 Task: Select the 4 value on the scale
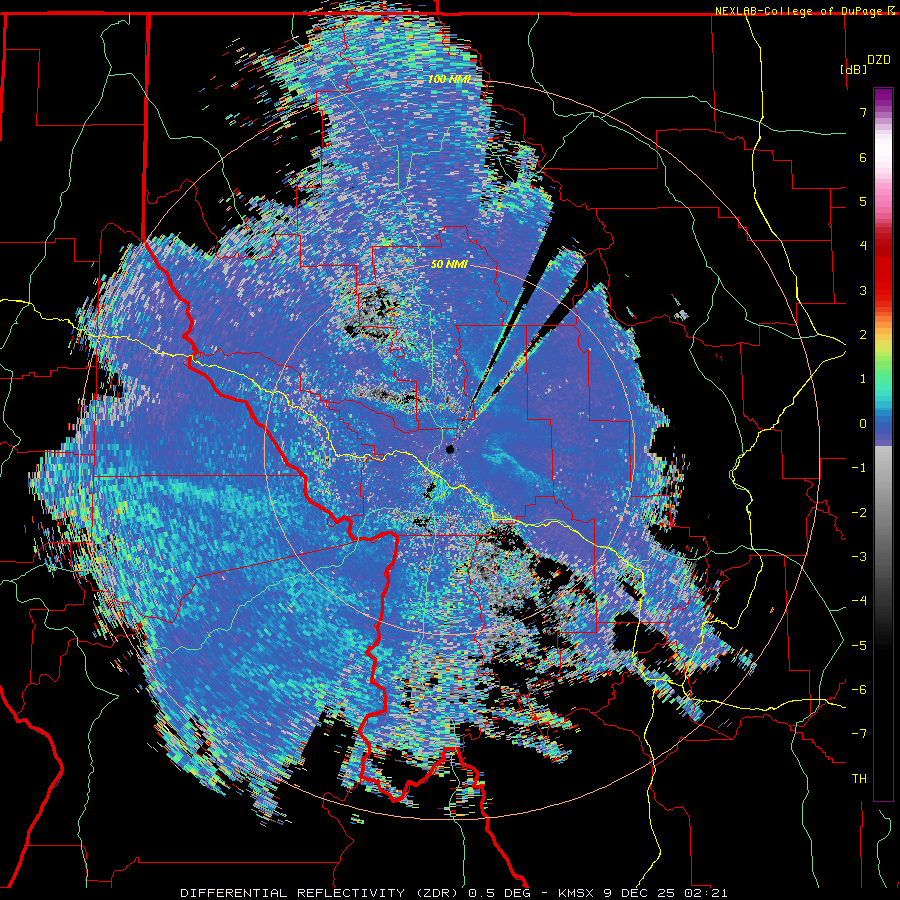pos(863,246)
